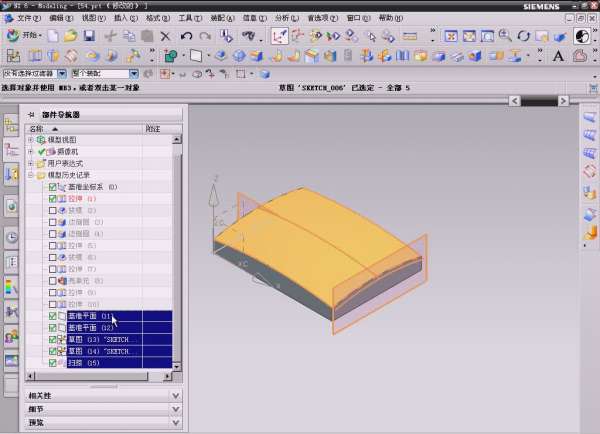600x434 pixels.
Task: Open the 文件(F) menu
Action: click(x=30, y=18)
